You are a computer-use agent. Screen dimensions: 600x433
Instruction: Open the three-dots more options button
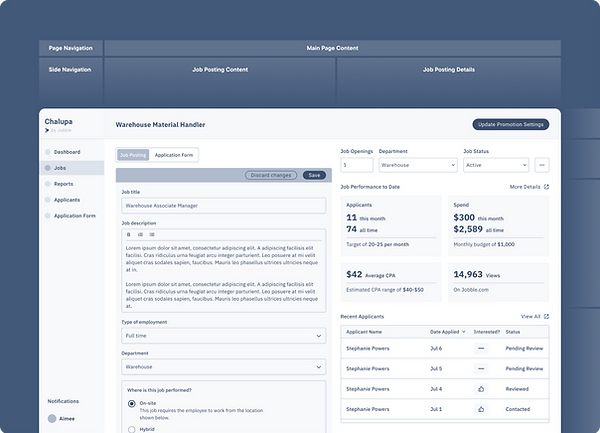coord(542,165)
